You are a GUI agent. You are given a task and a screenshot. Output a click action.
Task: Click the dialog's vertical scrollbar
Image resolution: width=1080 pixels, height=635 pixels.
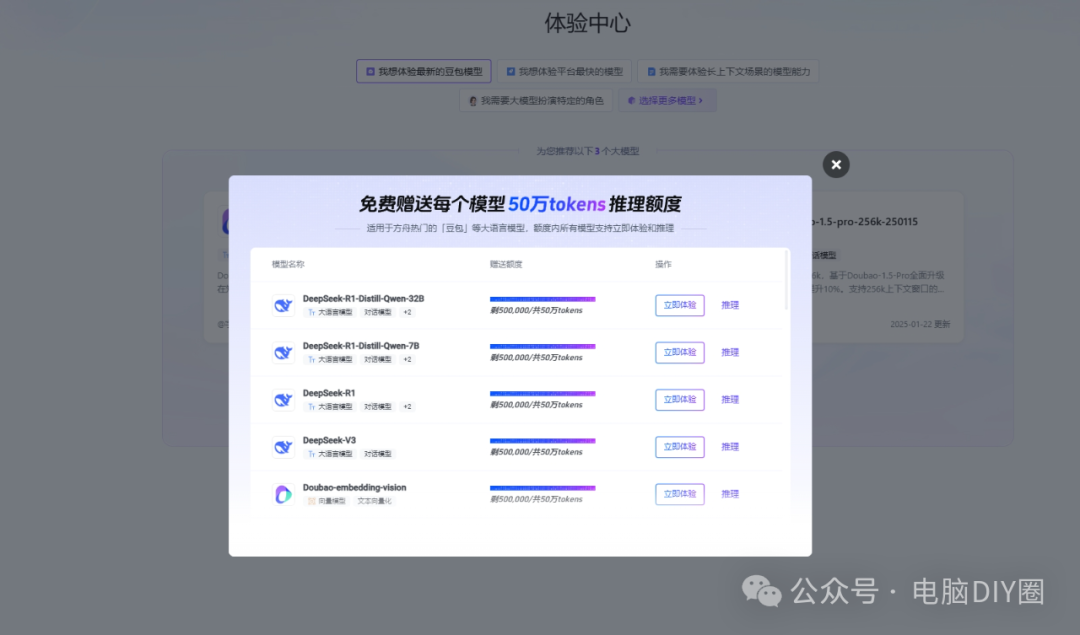[x=786, y=280]
